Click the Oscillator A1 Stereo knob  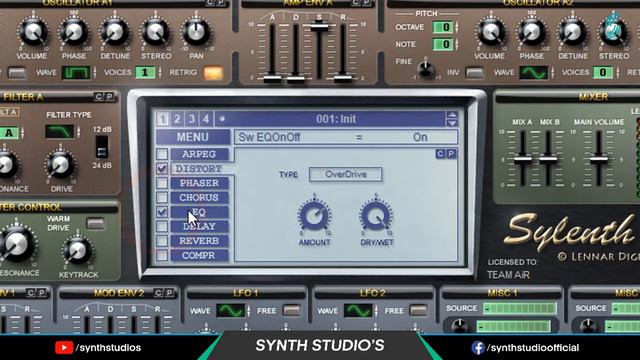coord(156,32)
